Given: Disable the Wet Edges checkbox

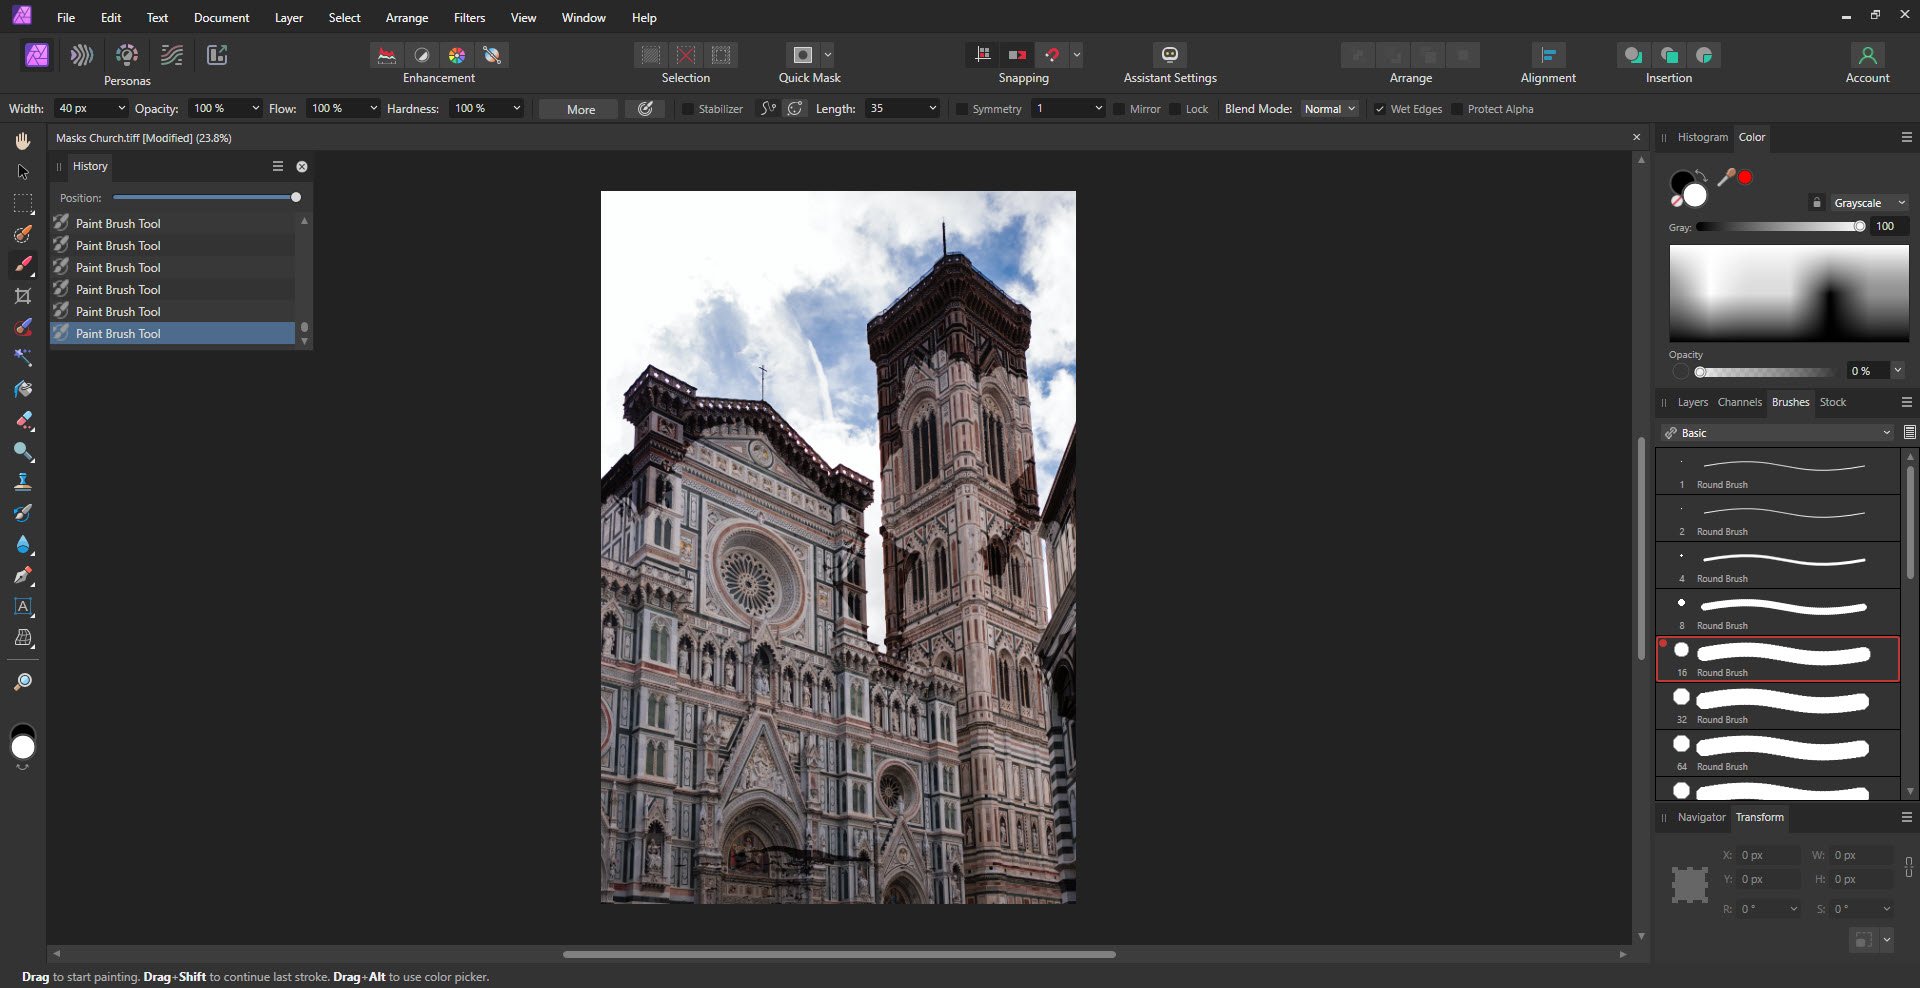Looking at the screenshot, I should click(x=1380, y=109).
